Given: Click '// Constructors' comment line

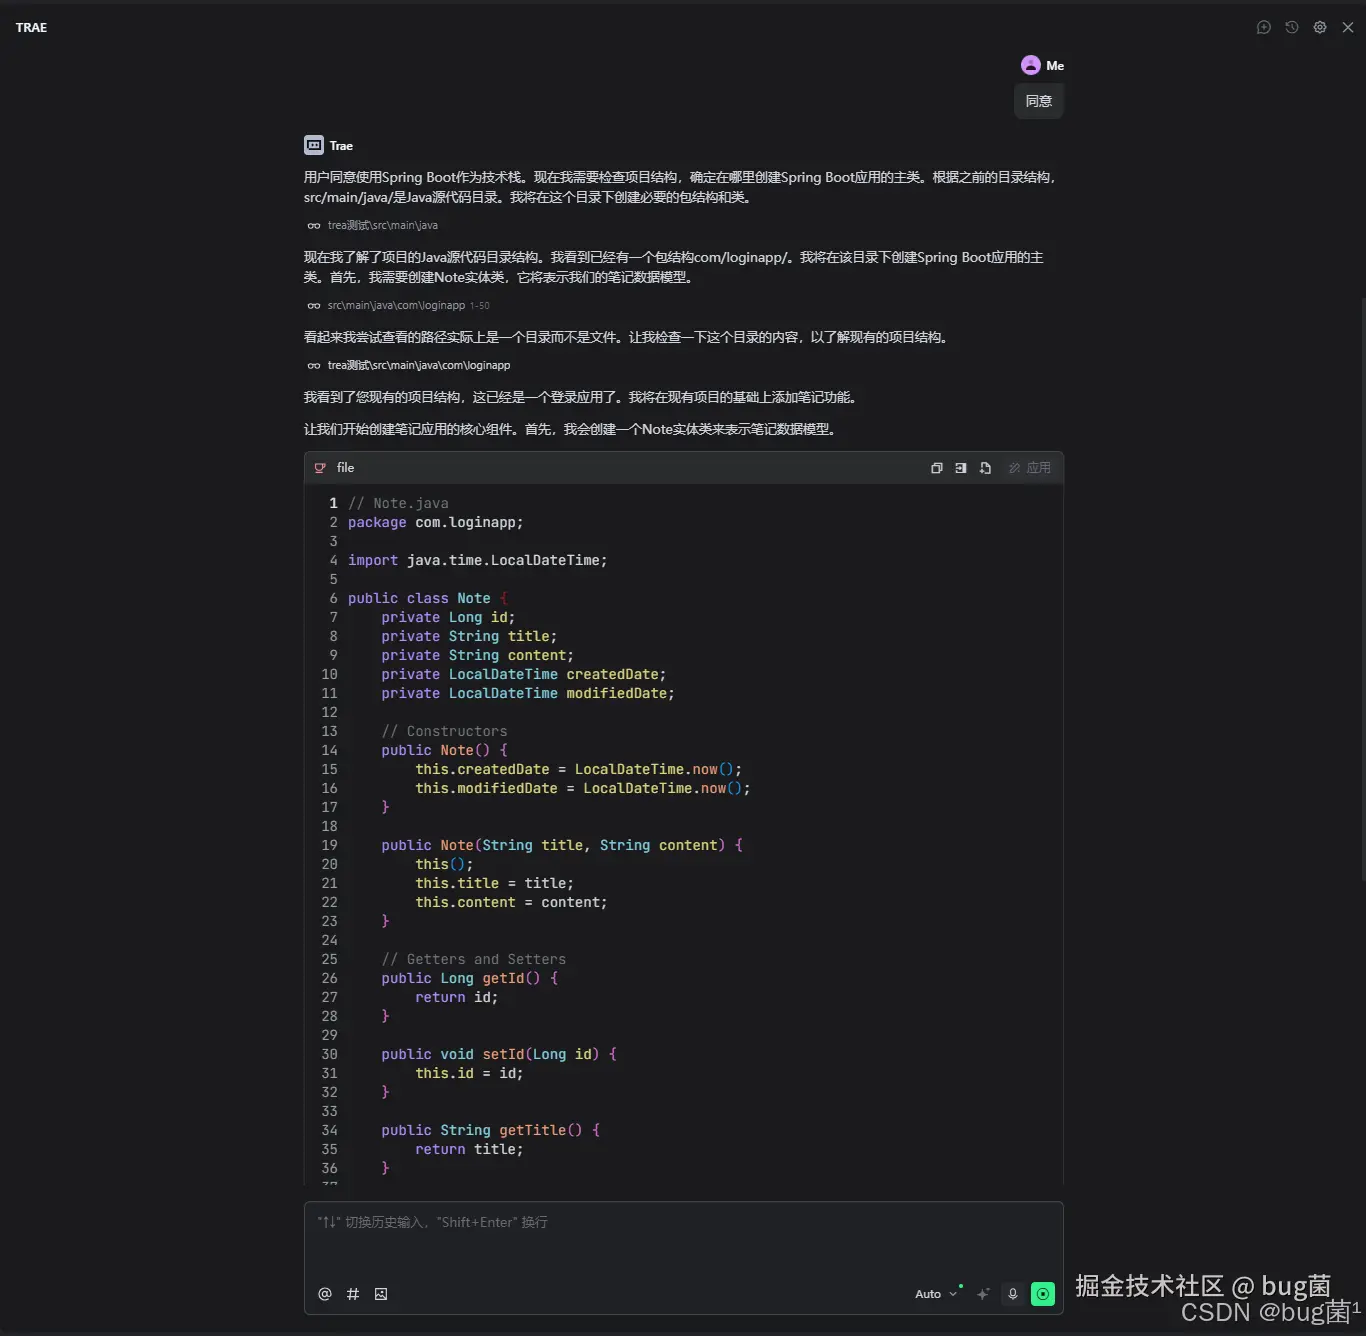Looking at the screenshot, I should [444, 732].
